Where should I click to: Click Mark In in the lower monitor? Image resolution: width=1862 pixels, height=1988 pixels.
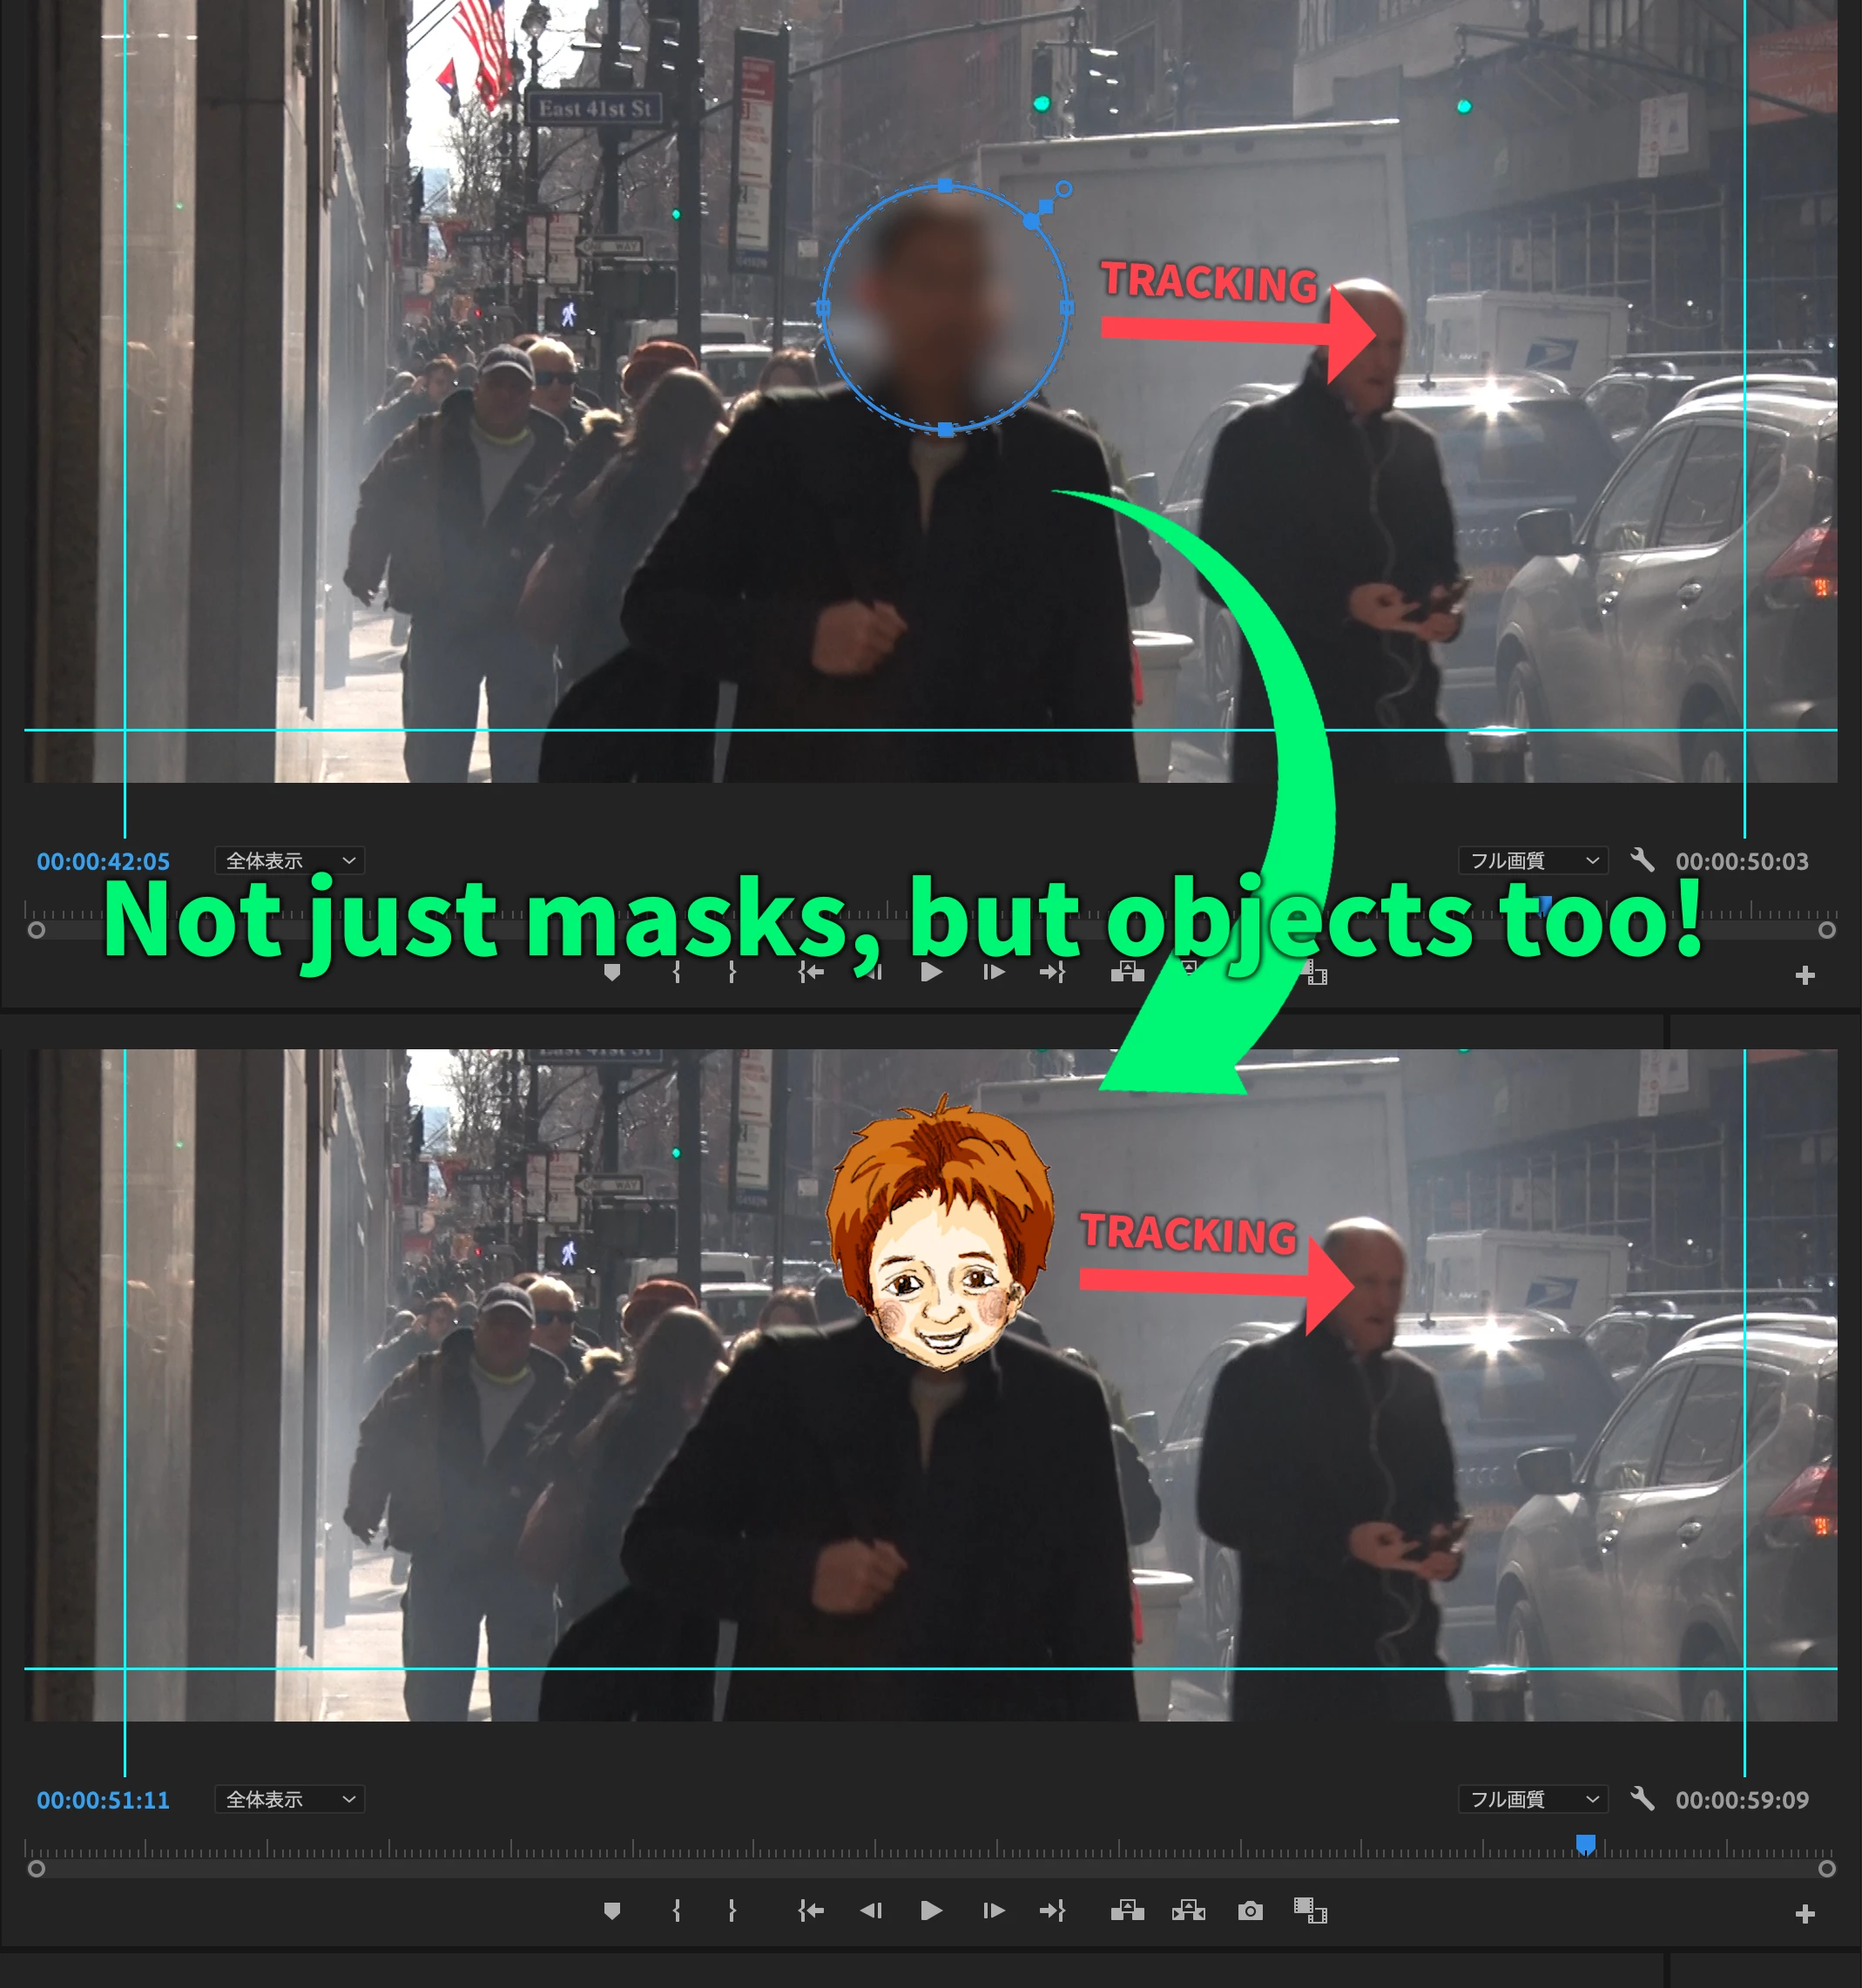pos(677,1911)
